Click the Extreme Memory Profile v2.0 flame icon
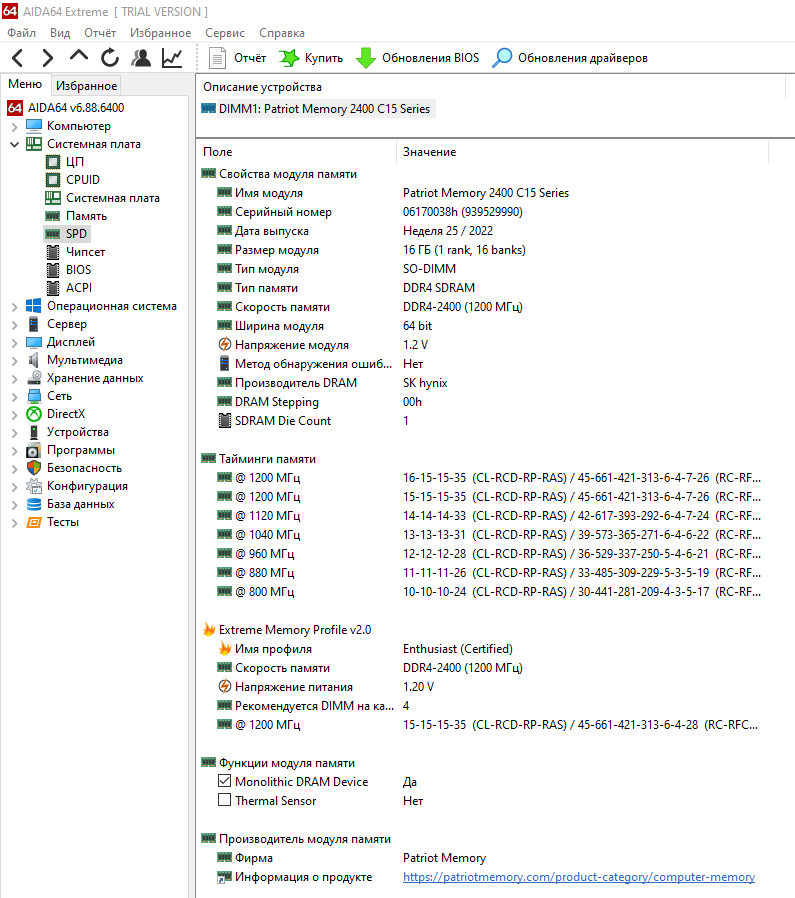 (x=209, y=629)
